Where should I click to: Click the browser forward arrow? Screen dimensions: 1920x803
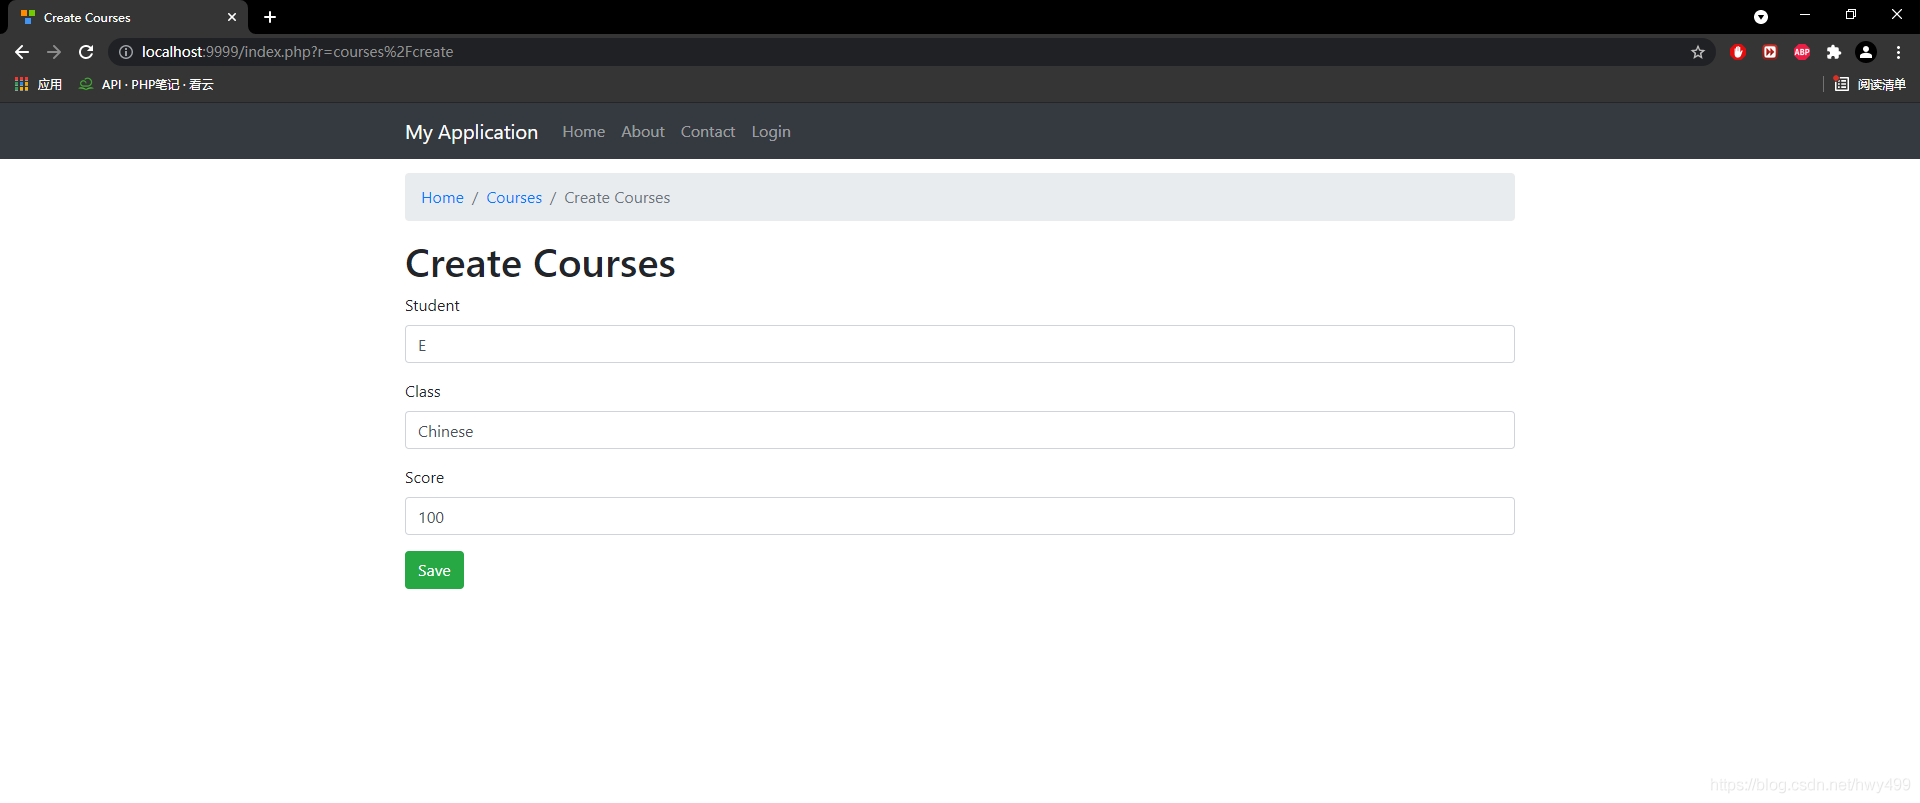coord(54,52)
